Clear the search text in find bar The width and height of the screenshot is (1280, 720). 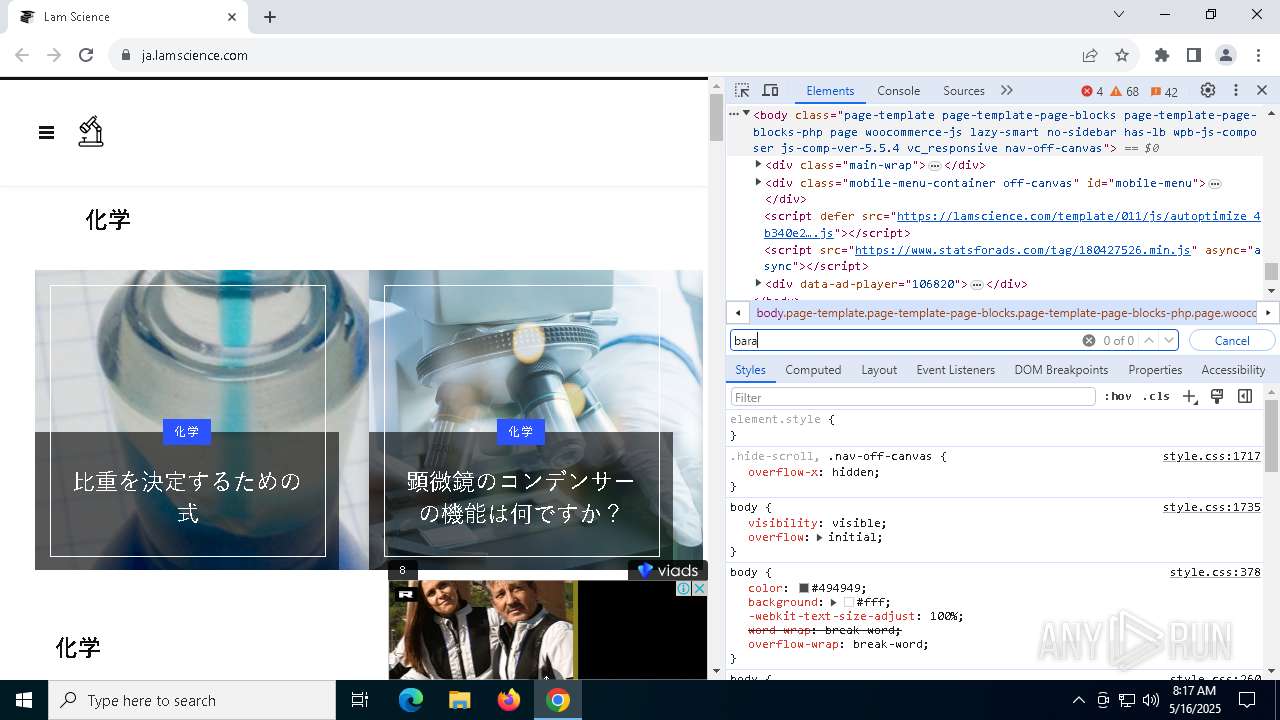tap(1089, 341)
